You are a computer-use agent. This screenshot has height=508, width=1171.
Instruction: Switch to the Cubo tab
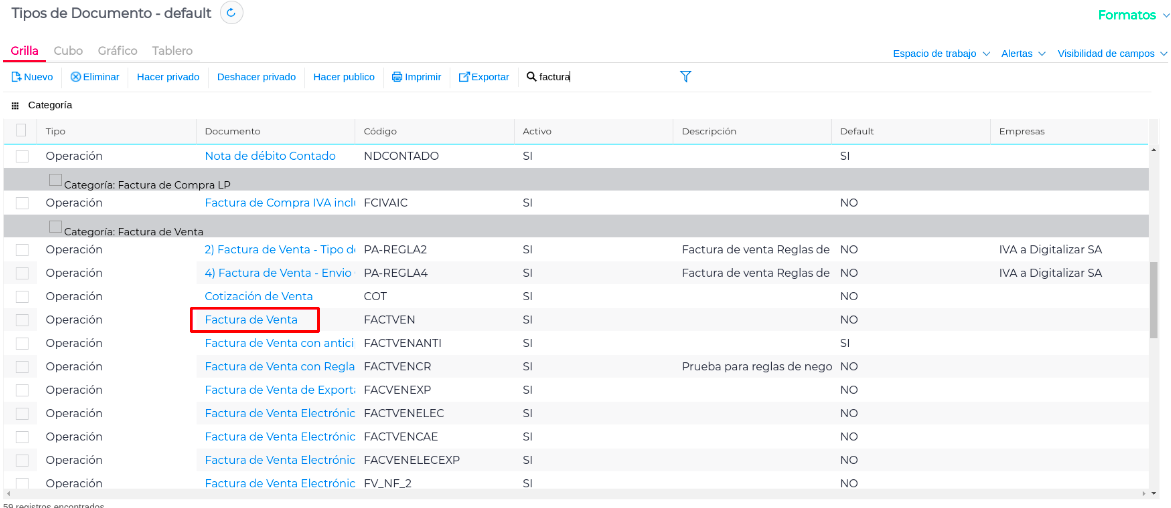pyautogui.click(x=68, y=51)
